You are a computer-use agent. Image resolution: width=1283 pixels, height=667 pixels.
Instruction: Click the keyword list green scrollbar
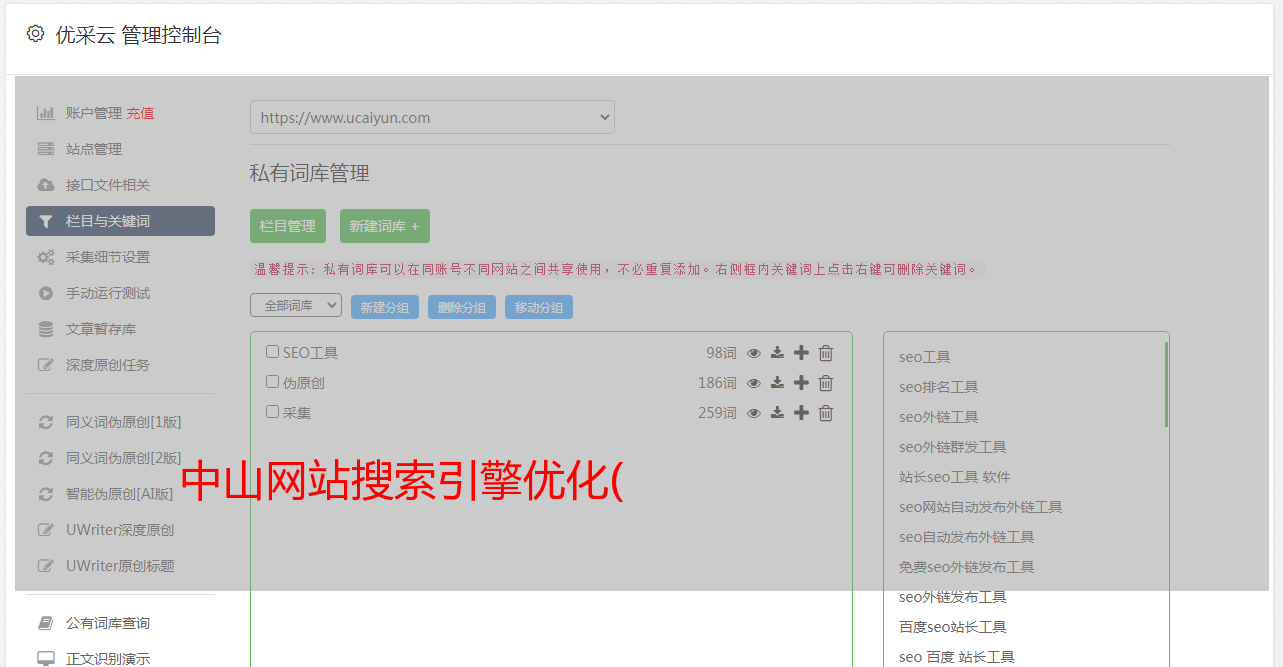point(1166,385)
